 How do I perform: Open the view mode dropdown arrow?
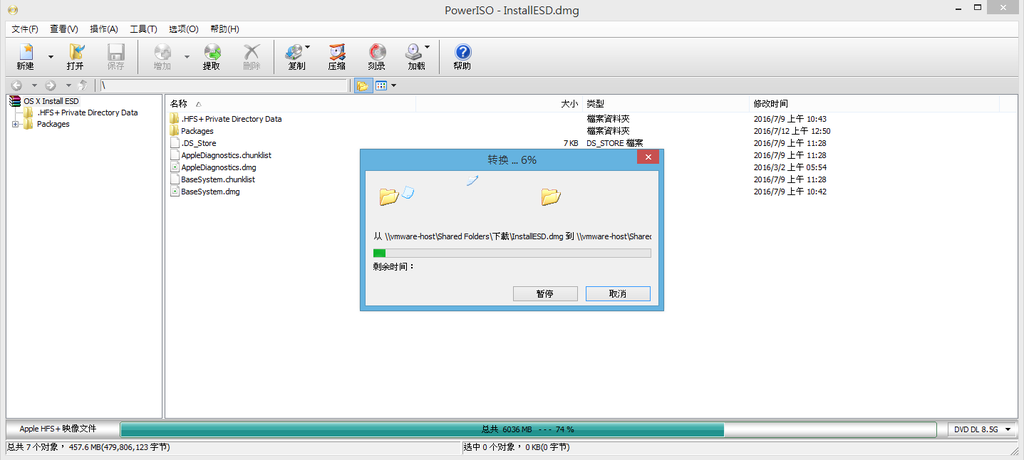[394, 86]
